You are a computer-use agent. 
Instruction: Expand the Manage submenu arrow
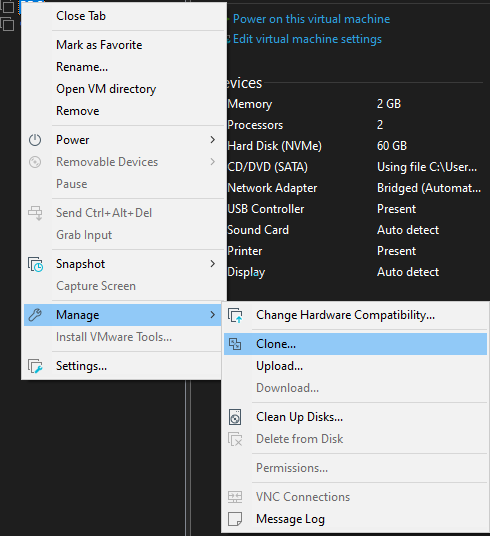(x=213, y=315)
